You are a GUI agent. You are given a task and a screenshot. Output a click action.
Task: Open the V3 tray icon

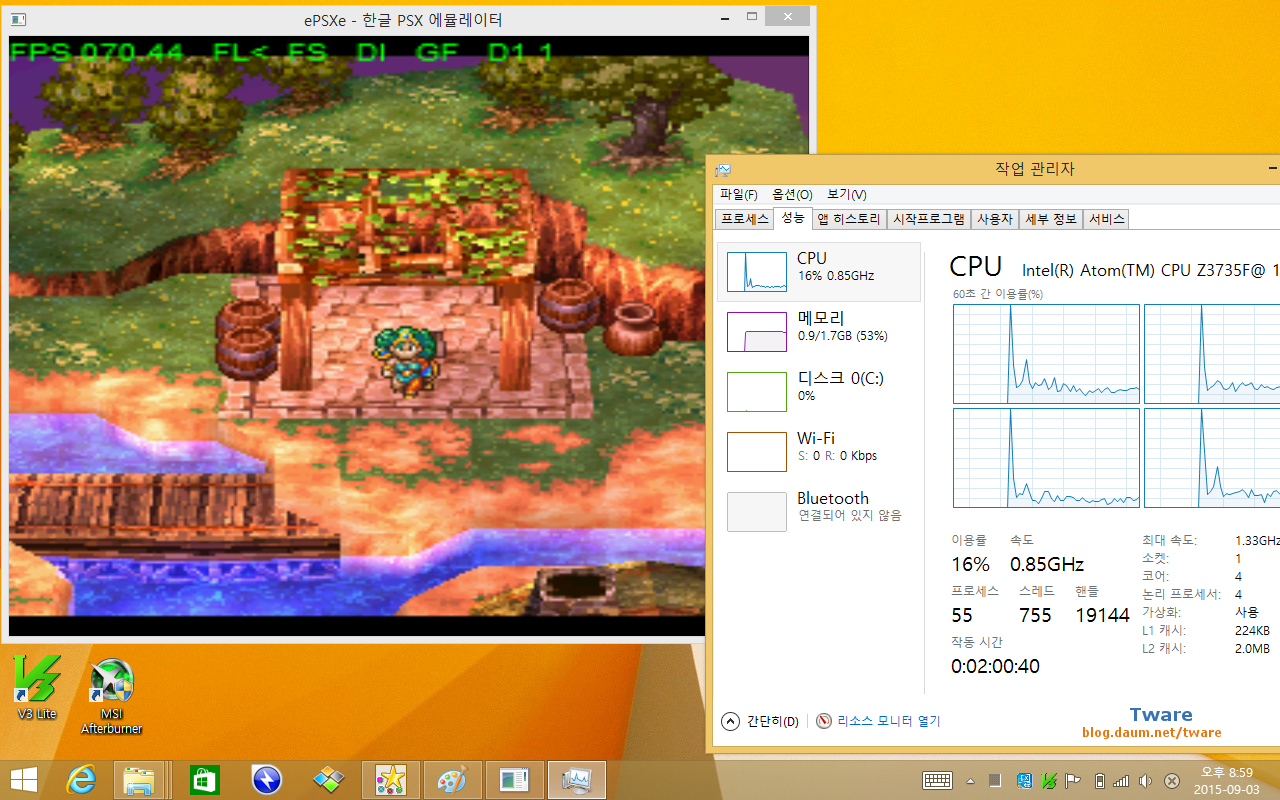tap(1049, 780)
